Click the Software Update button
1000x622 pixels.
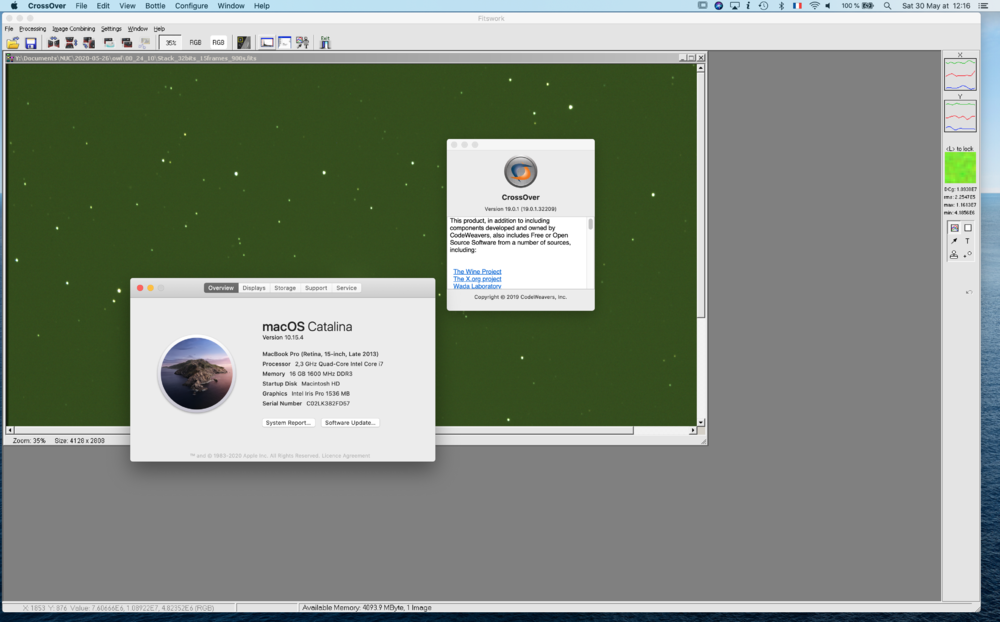(x=350, y=422)
